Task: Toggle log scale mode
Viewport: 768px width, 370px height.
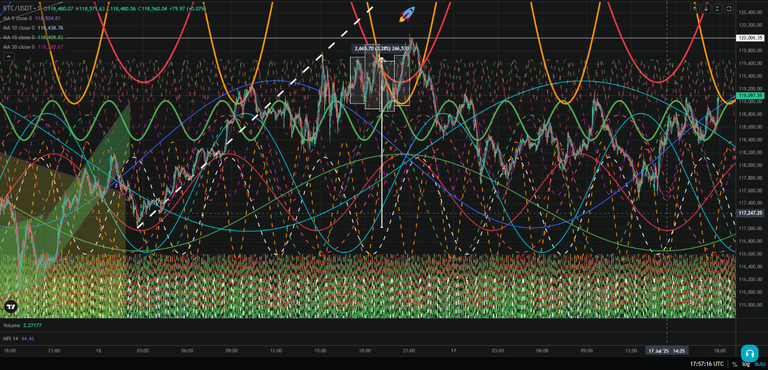Action: coord(745,364)
